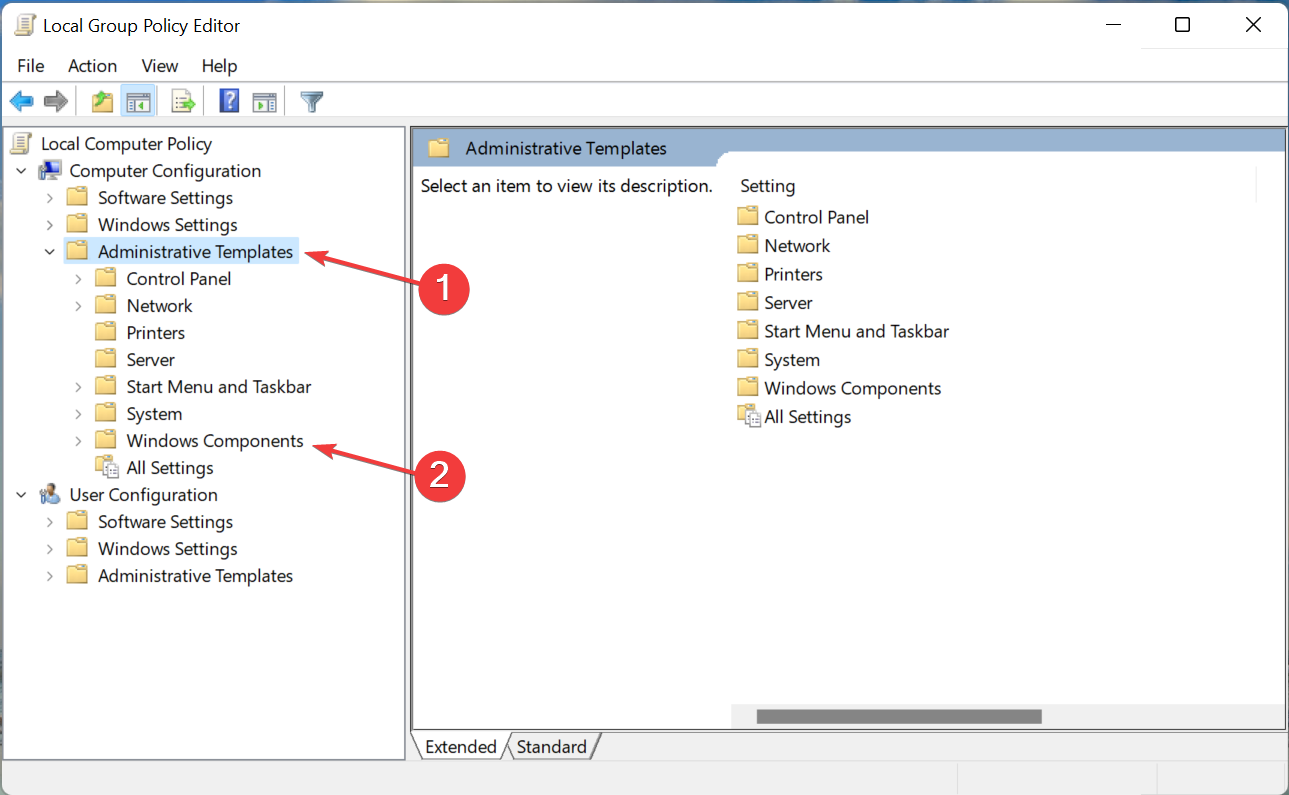Open the Action menu
This screenshot has height=795, width=1289.
coord(92,66)
